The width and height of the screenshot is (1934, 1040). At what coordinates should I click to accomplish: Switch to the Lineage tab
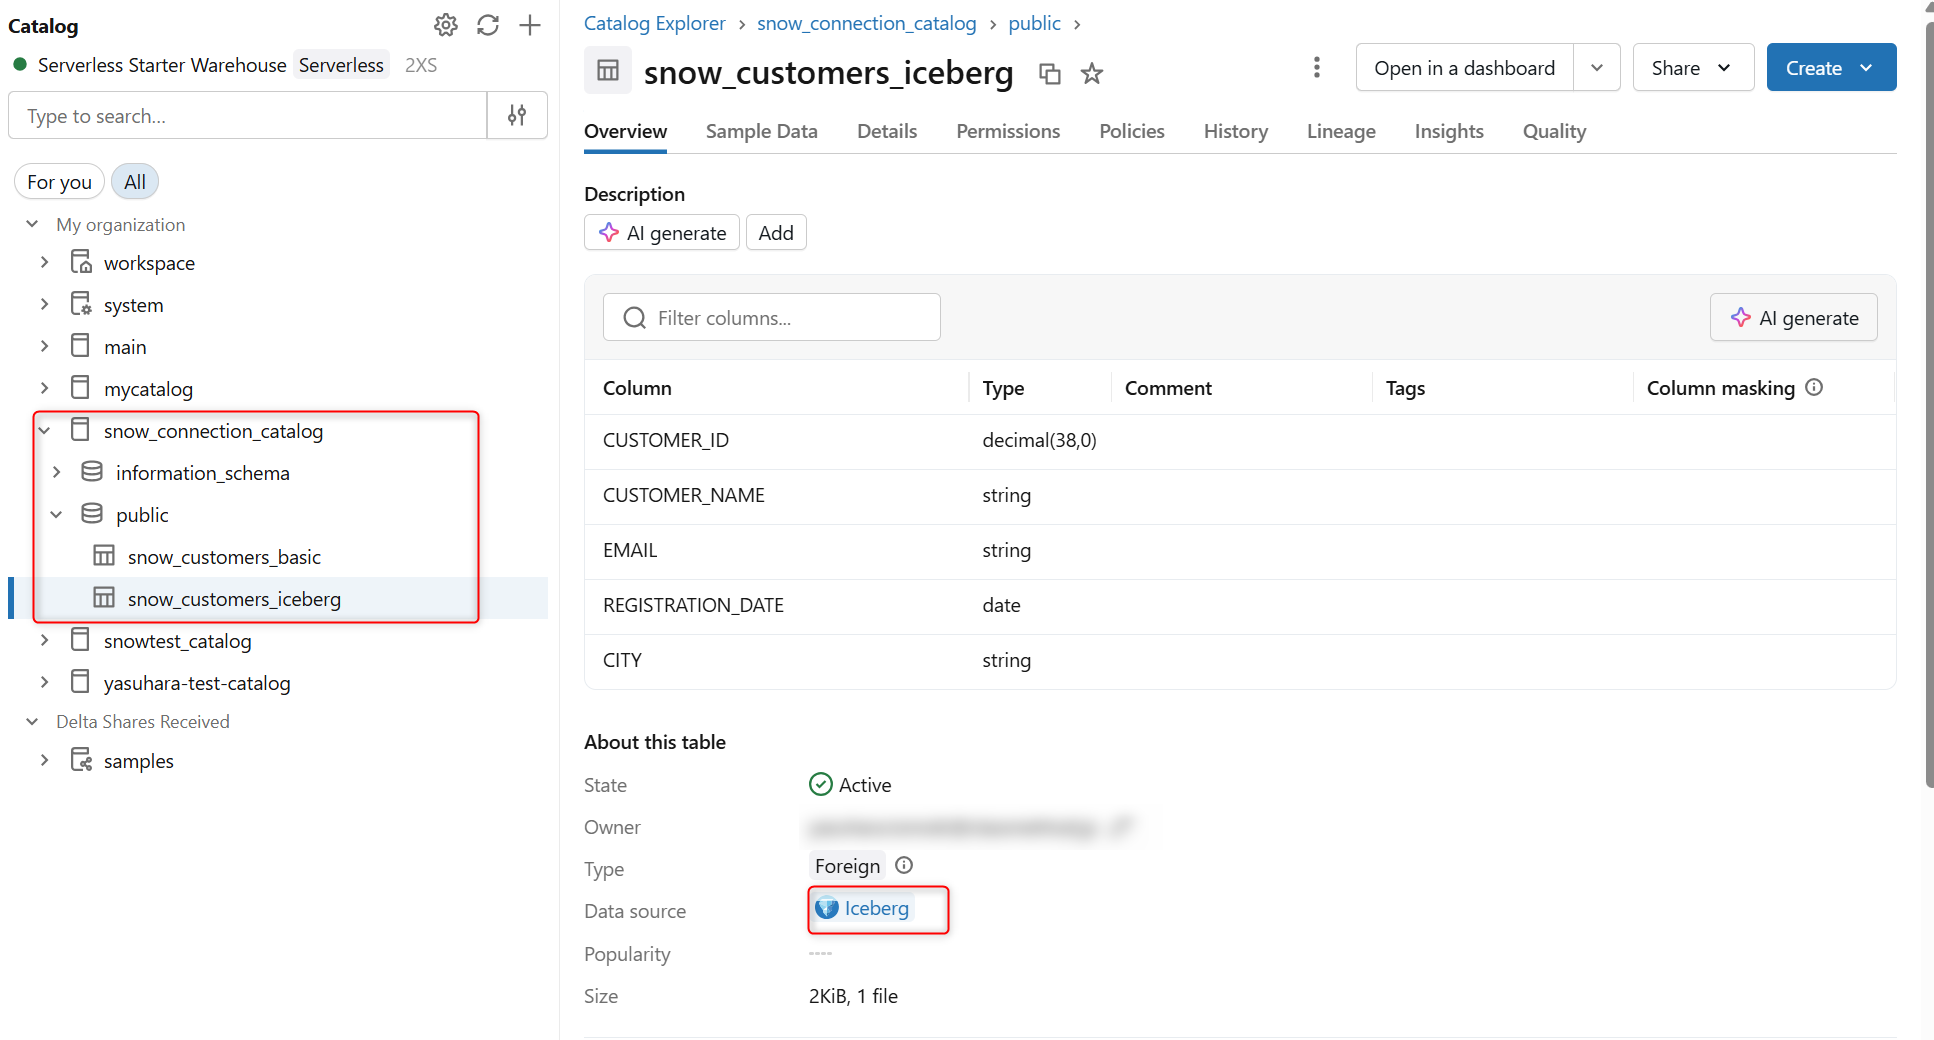(x=1341, y=131)
